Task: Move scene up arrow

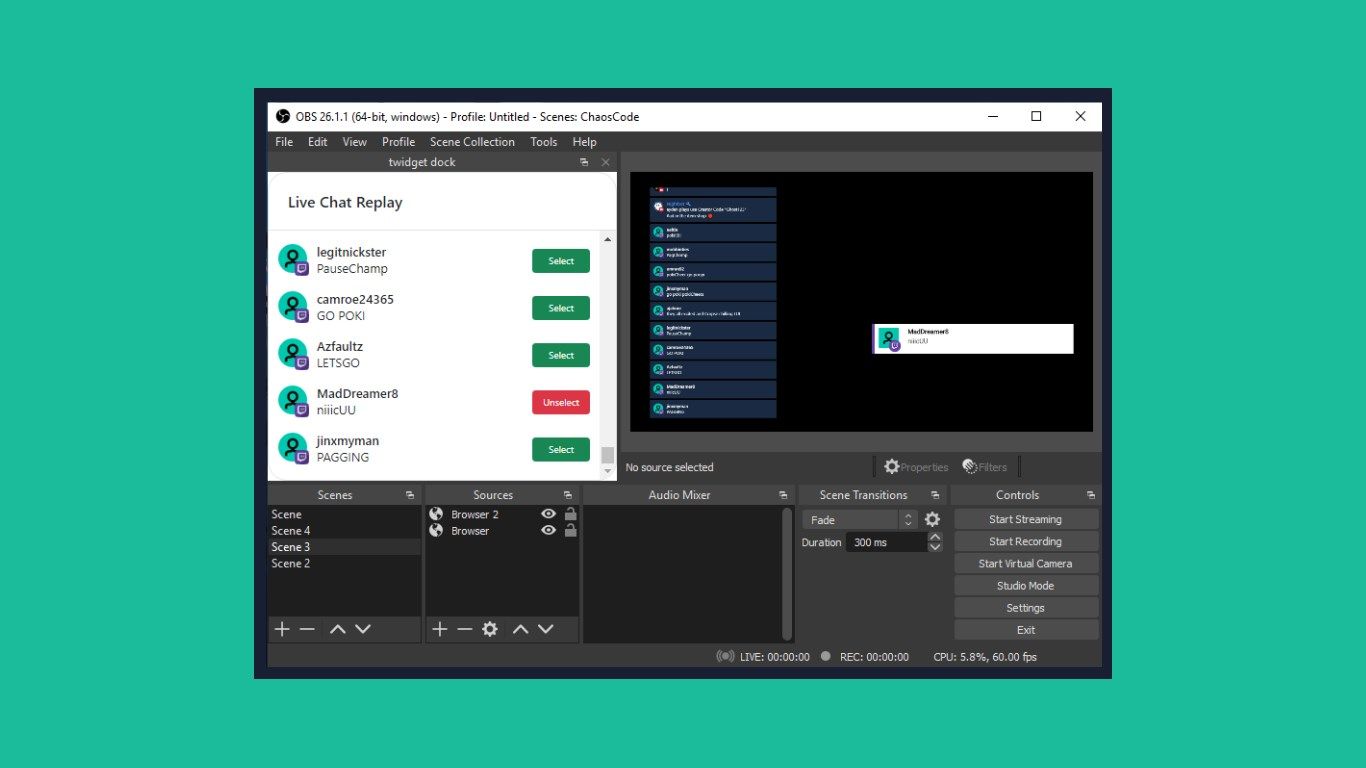Action: 338,629
